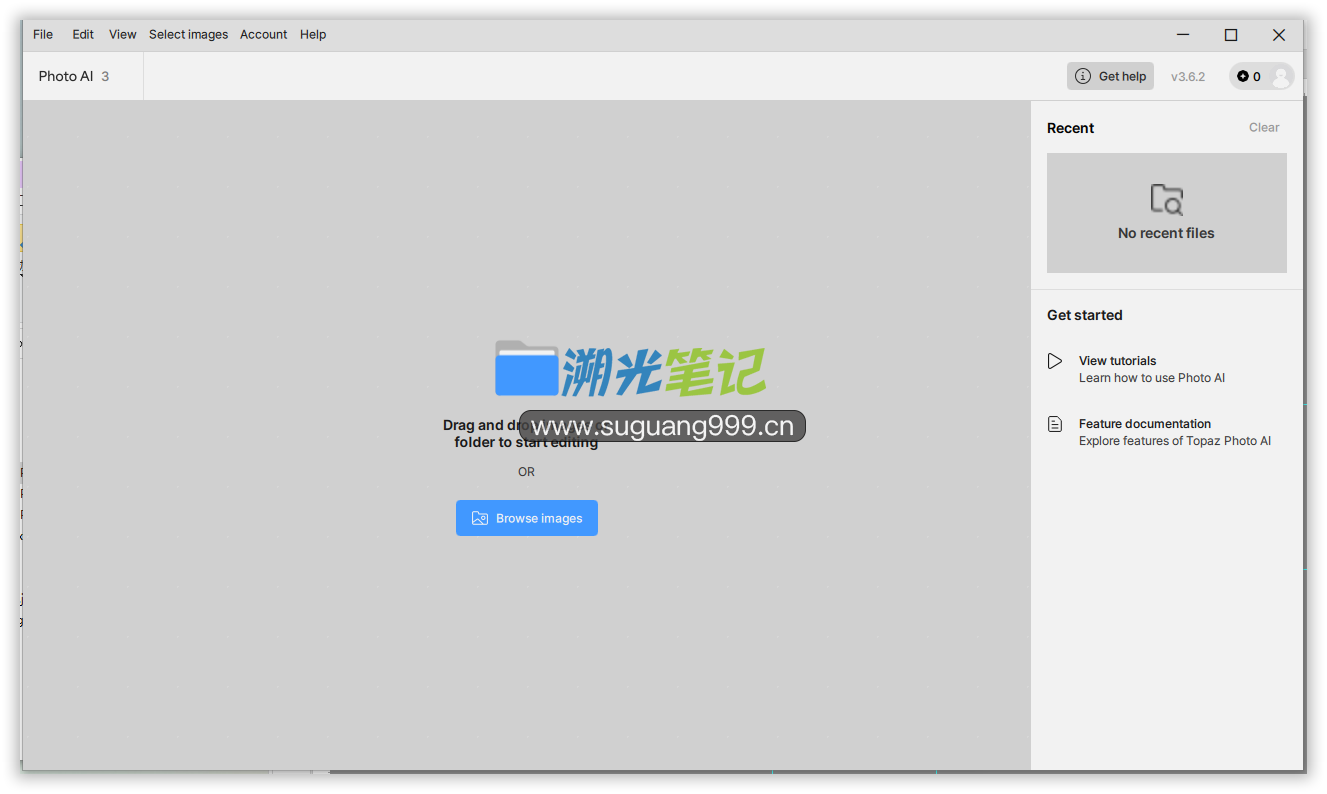Click the document icon beside Feature documentation
1327x794 pixels.
1055,424
